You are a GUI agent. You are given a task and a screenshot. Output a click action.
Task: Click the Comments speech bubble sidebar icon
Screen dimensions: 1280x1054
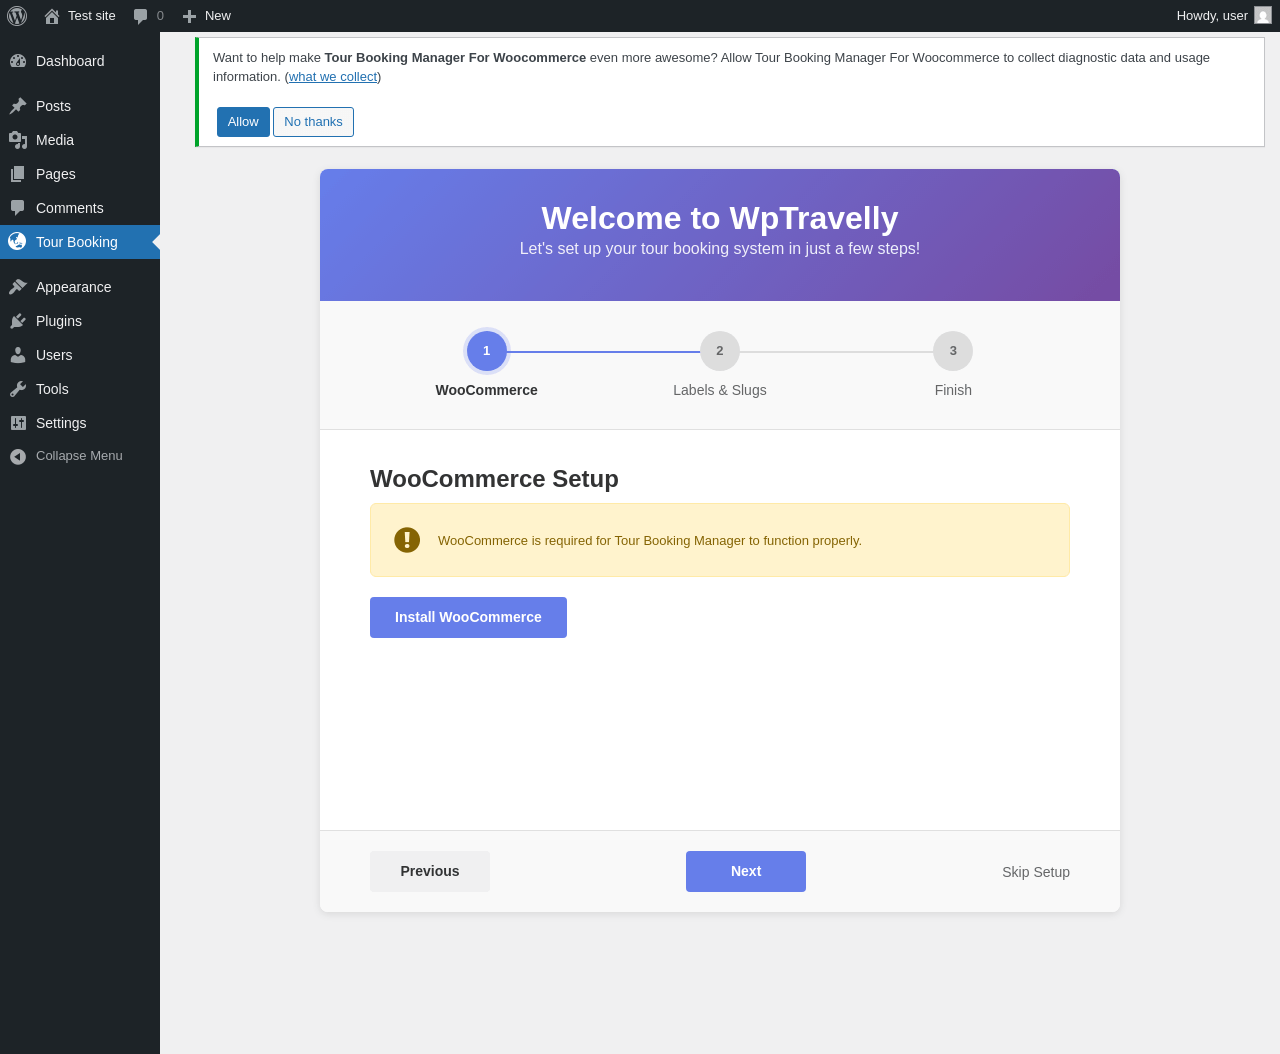(x=18, y=208)
